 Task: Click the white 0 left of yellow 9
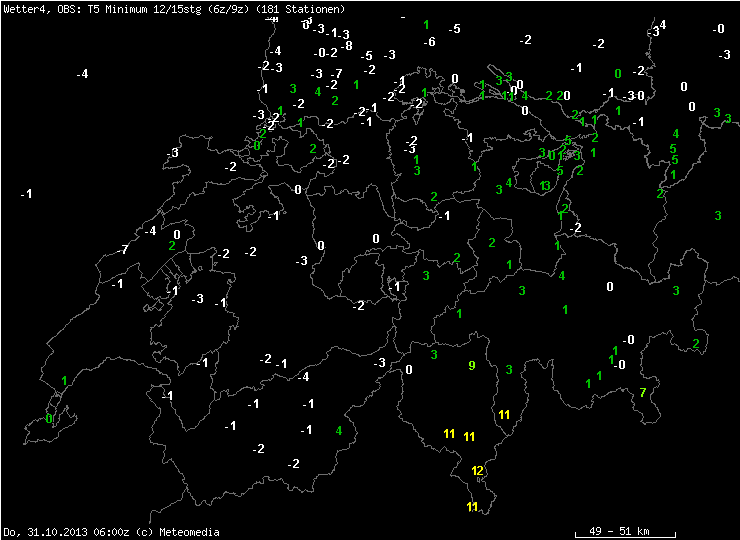point(409,370)
